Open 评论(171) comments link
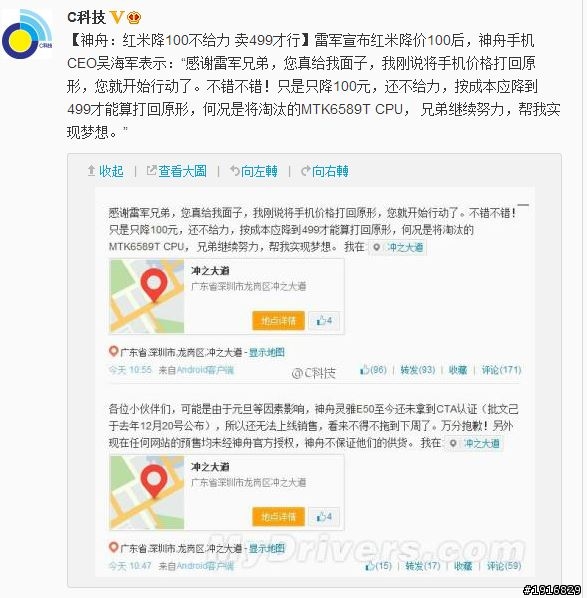Viewport: 587px width, 598px height. (501, 370)
